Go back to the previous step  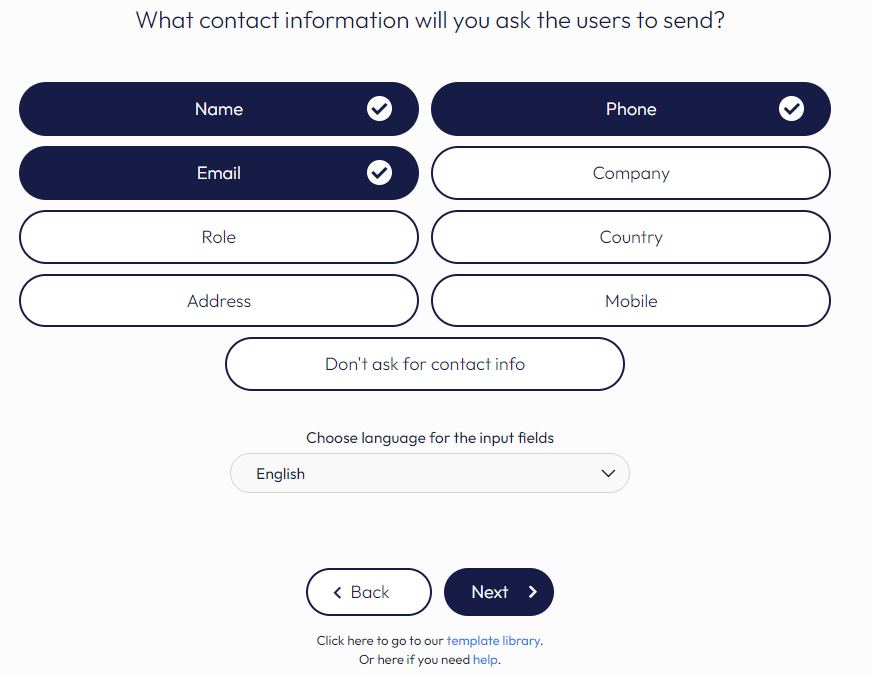(368, 592)
